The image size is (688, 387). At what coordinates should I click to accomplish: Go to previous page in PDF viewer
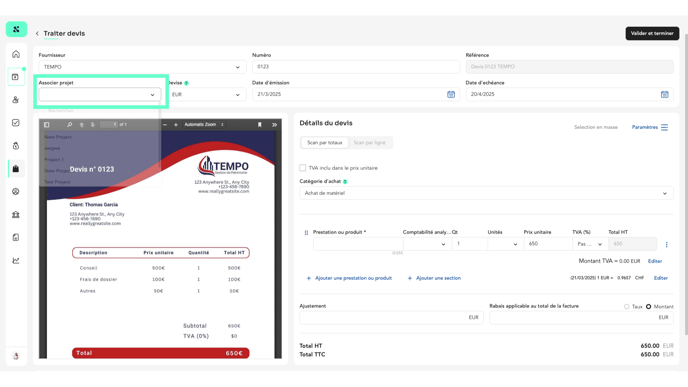pyautogui.click(x=81, y=125)
